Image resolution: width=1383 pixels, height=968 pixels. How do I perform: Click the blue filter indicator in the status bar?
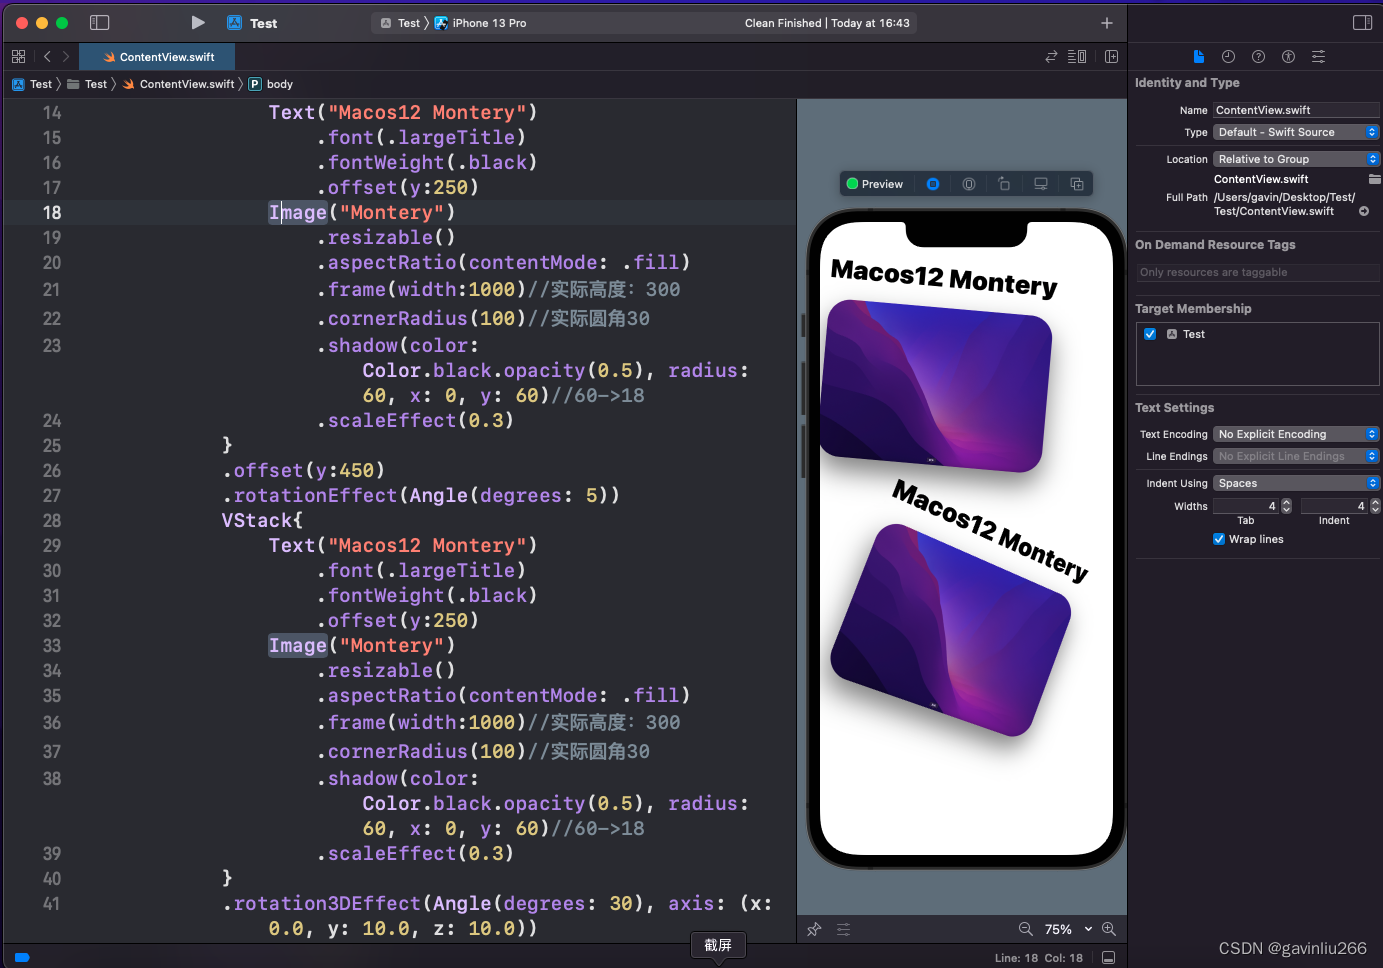click(x=22, y=957)
